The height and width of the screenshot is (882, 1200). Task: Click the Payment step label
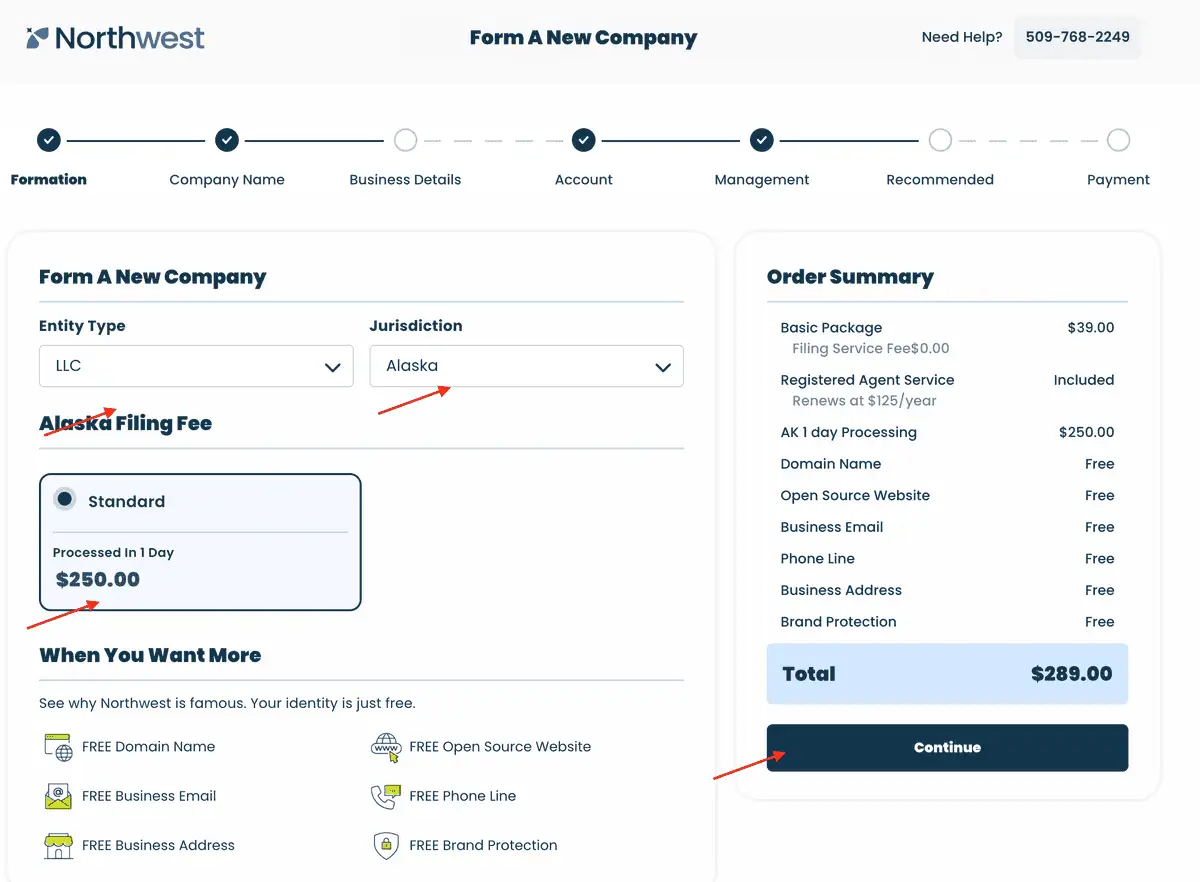pos(1119,180)
